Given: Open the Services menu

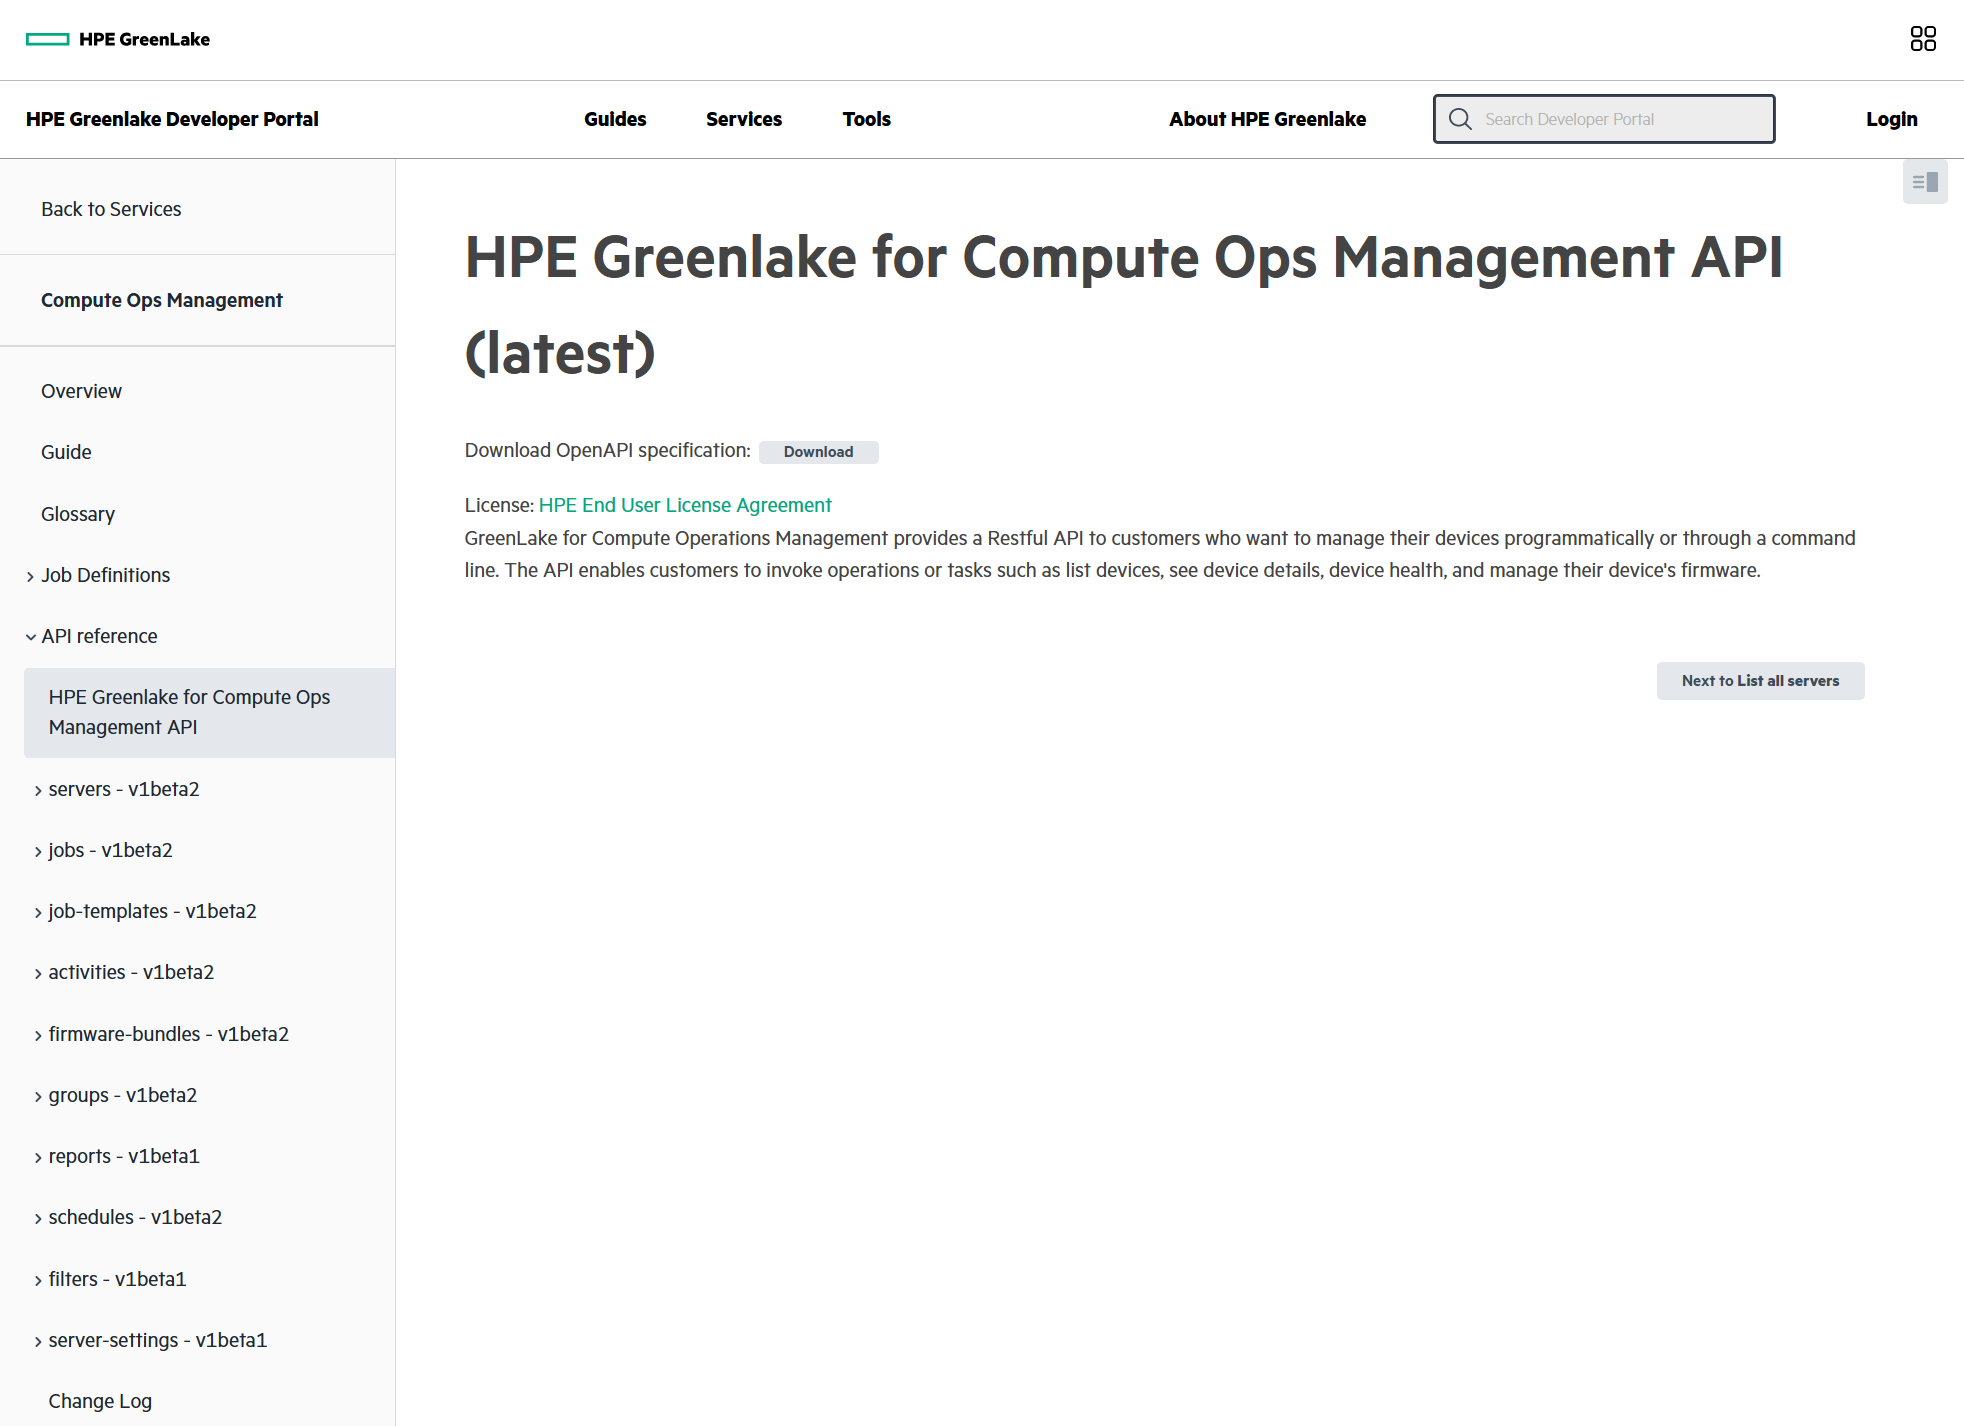Looking at the screenshot, I should 744,119.
